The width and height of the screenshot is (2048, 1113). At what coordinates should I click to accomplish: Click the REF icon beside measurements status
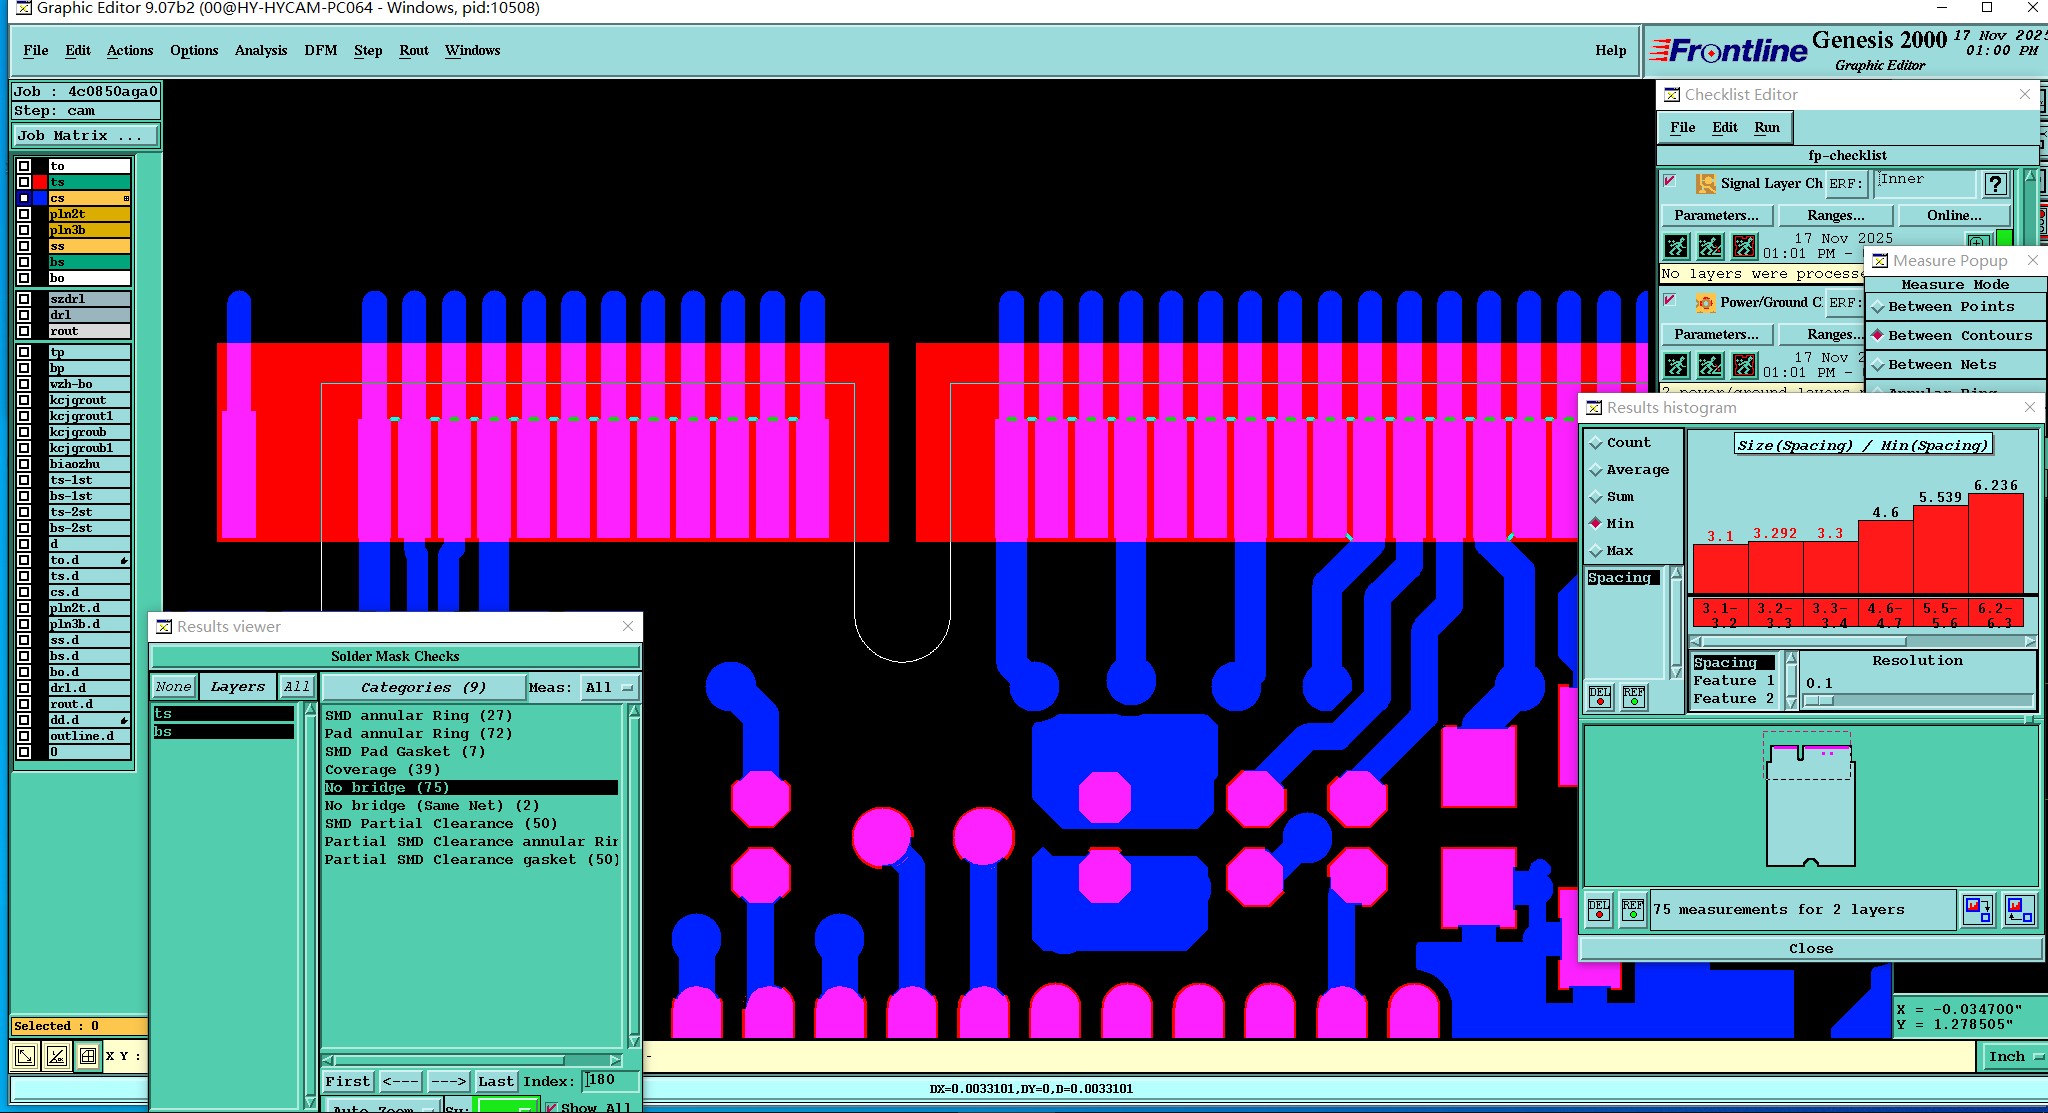pos(1633,910)
